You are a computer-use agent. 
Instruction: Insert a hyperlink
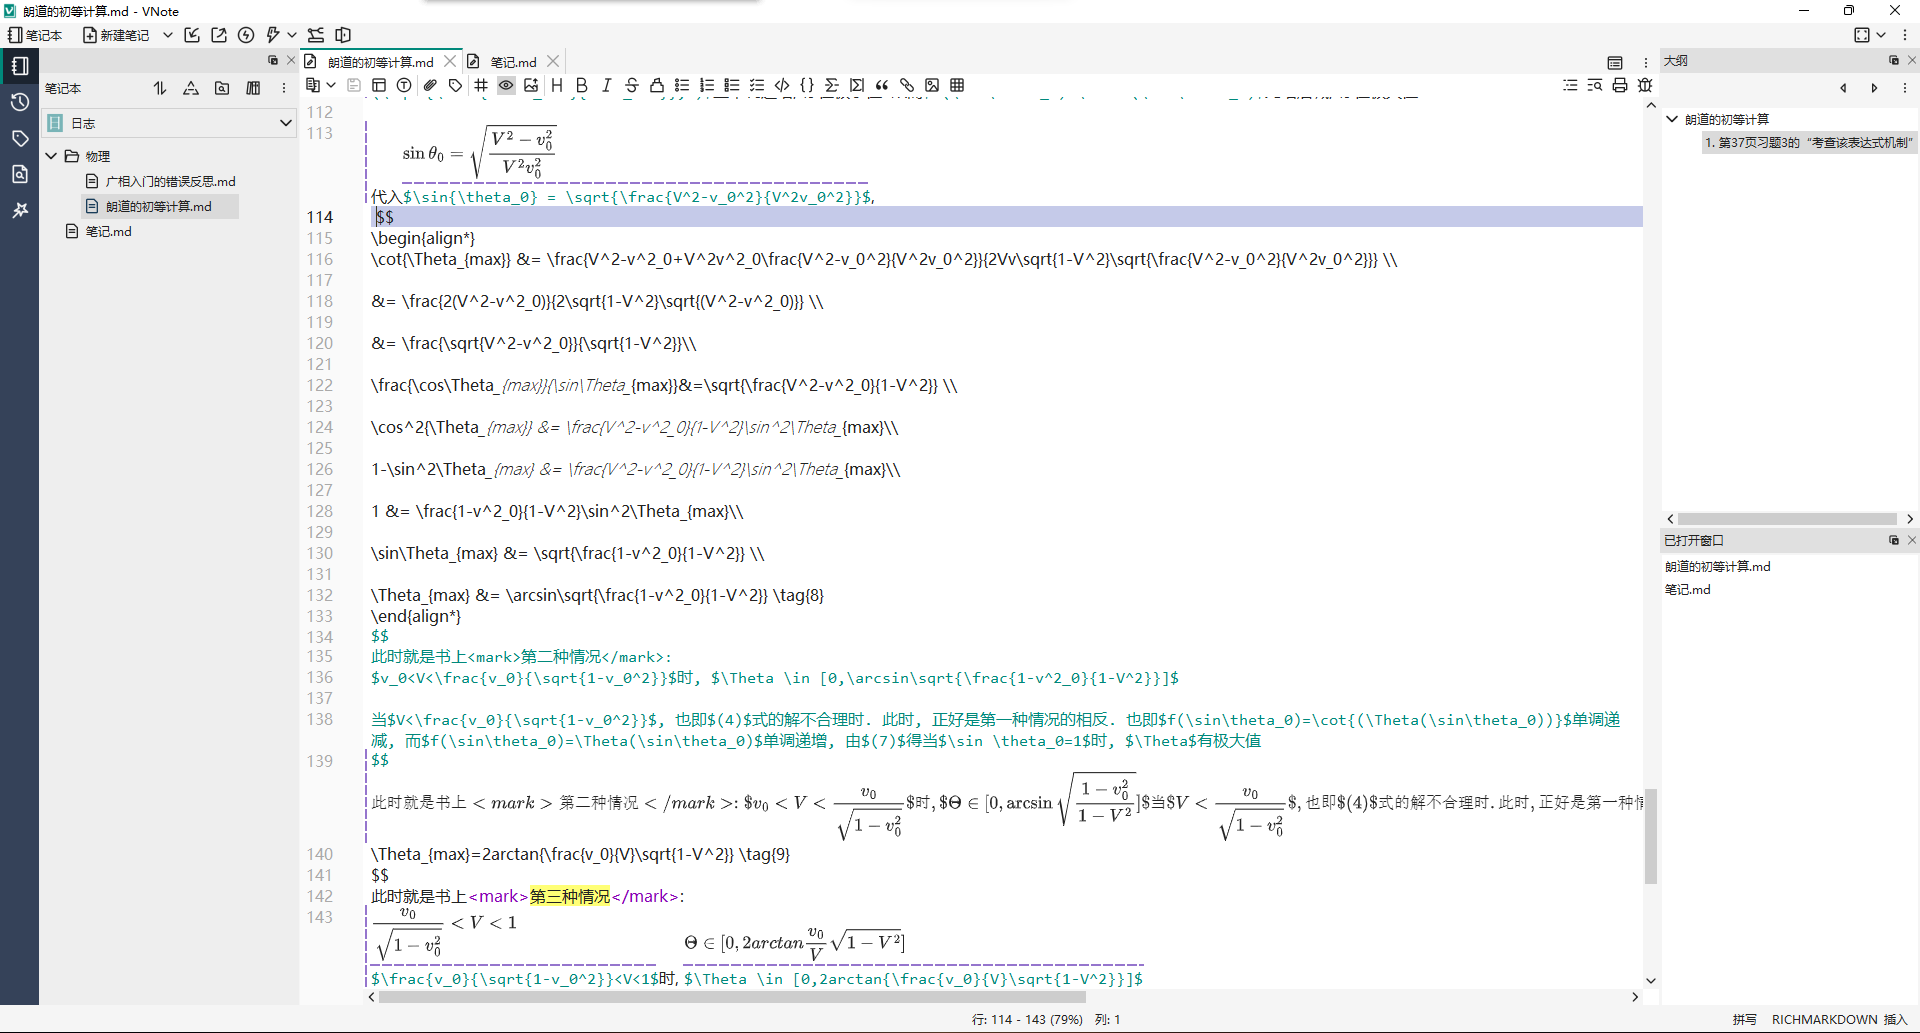(x=906, y=86)
